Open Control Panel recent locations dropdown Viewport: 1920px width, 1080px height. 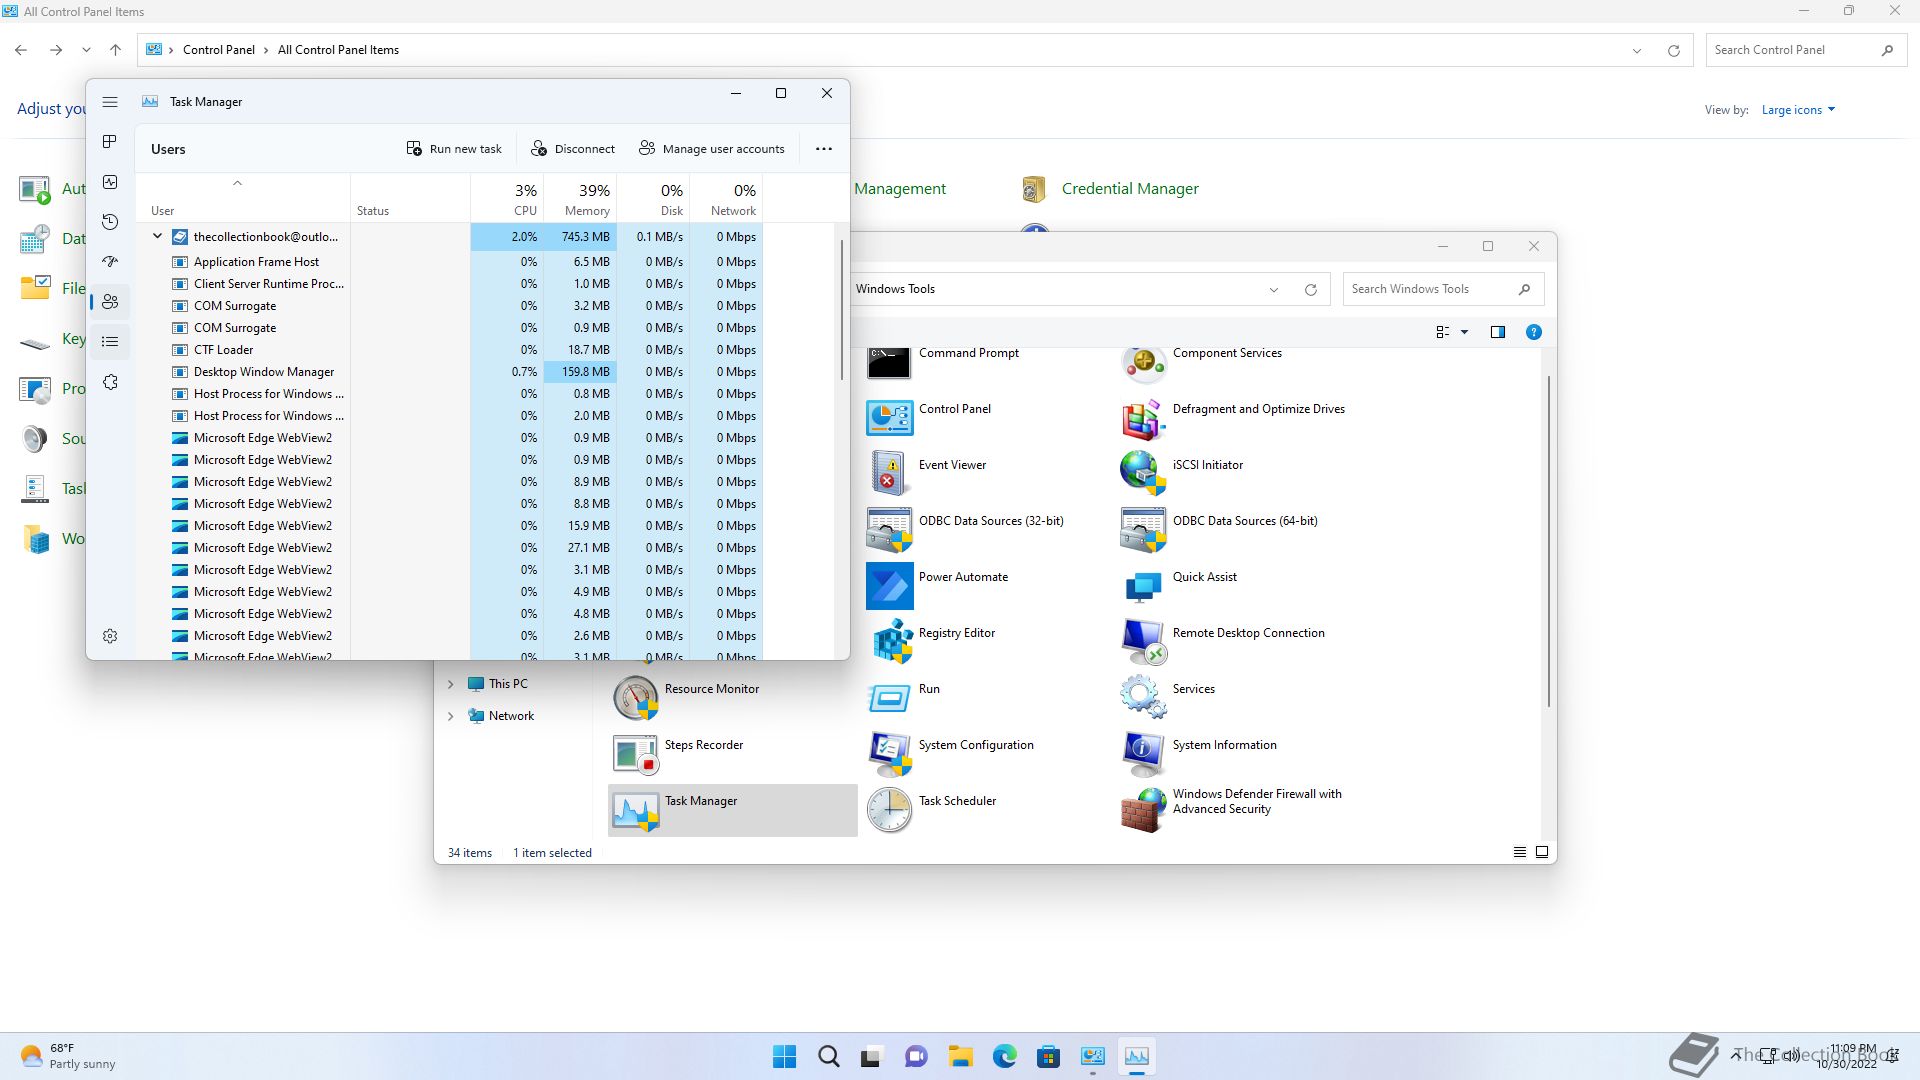(87, 50)
